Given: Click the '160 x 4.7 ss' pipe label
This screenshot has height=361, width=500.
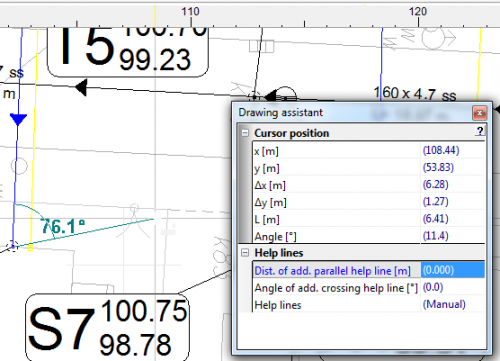Looking at the screenshot, I should tap(415, 93).
